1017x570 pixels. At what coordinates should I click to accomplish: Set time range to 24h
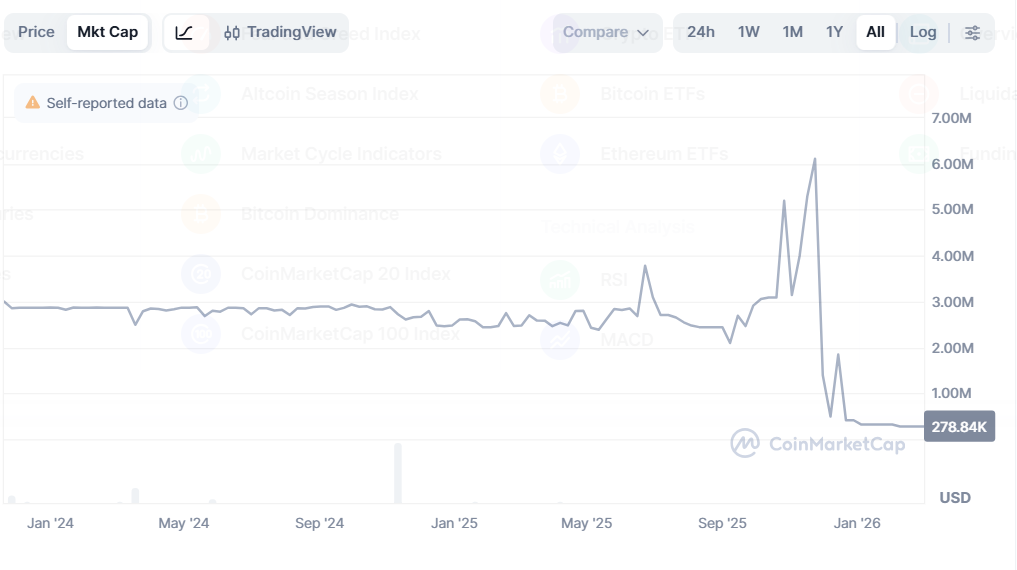(x=701, y=32)
